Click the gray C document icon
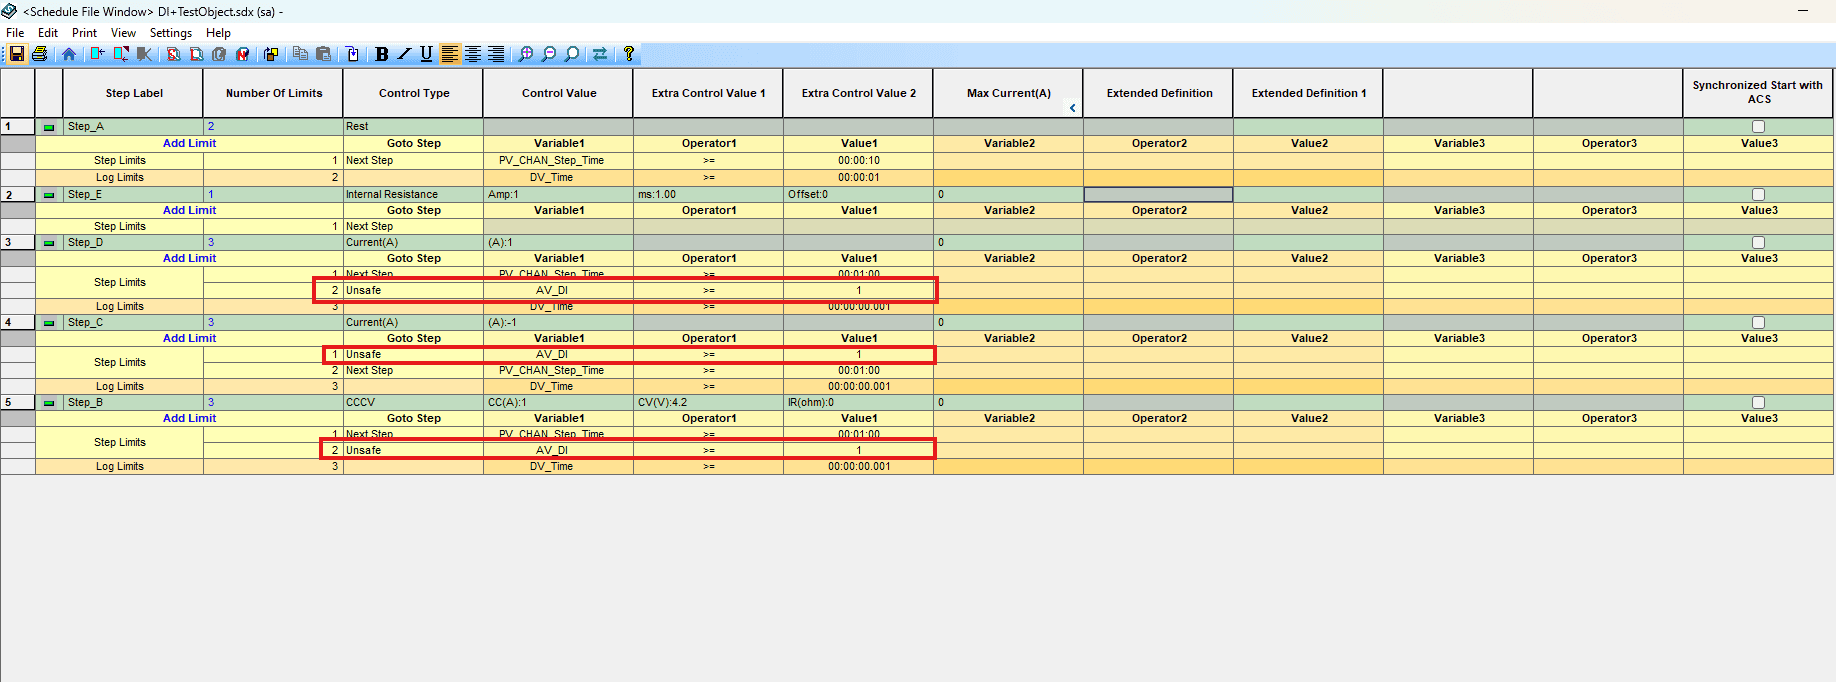The width and height of the screenshot is (1836, 682). point(219,54)
